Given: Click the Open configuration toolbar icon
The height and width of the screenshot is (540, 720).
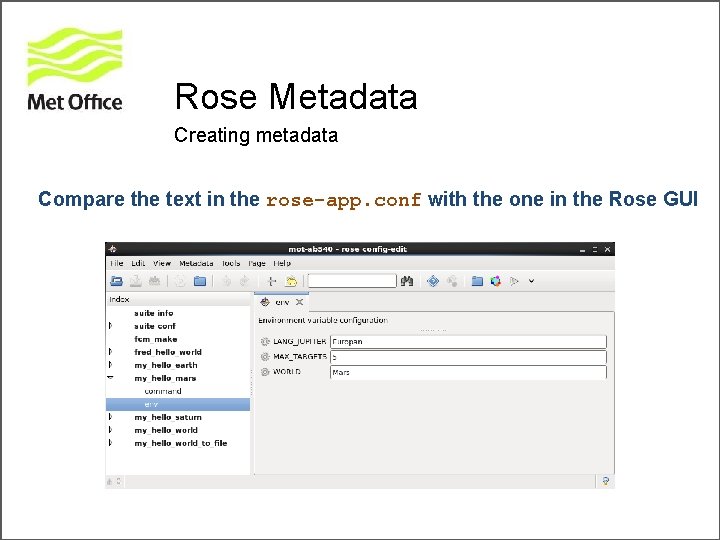Looking at the screenshot, I should click(117, 281).
